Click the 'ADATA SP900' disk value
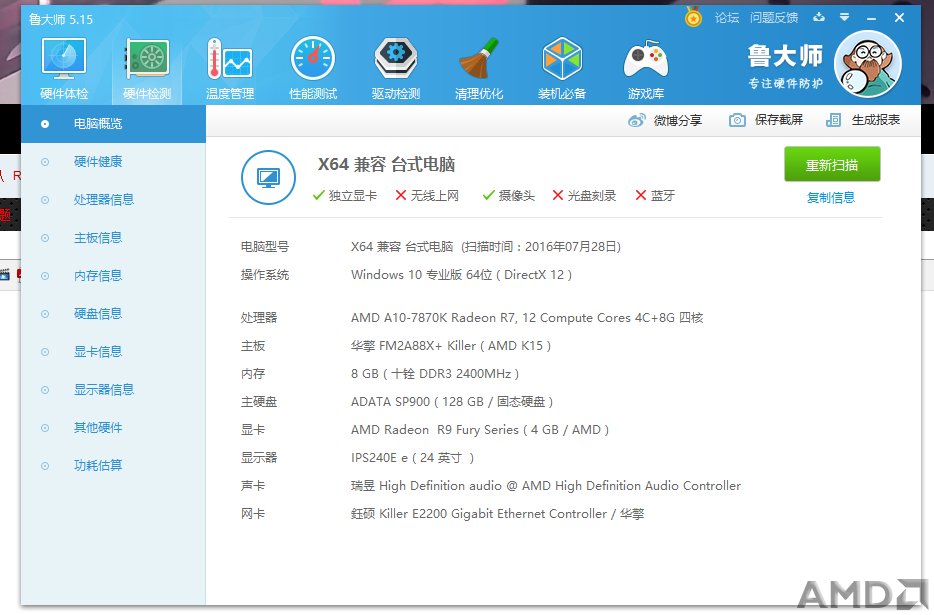This screenshot has height=615, width=934. (390, 402)
